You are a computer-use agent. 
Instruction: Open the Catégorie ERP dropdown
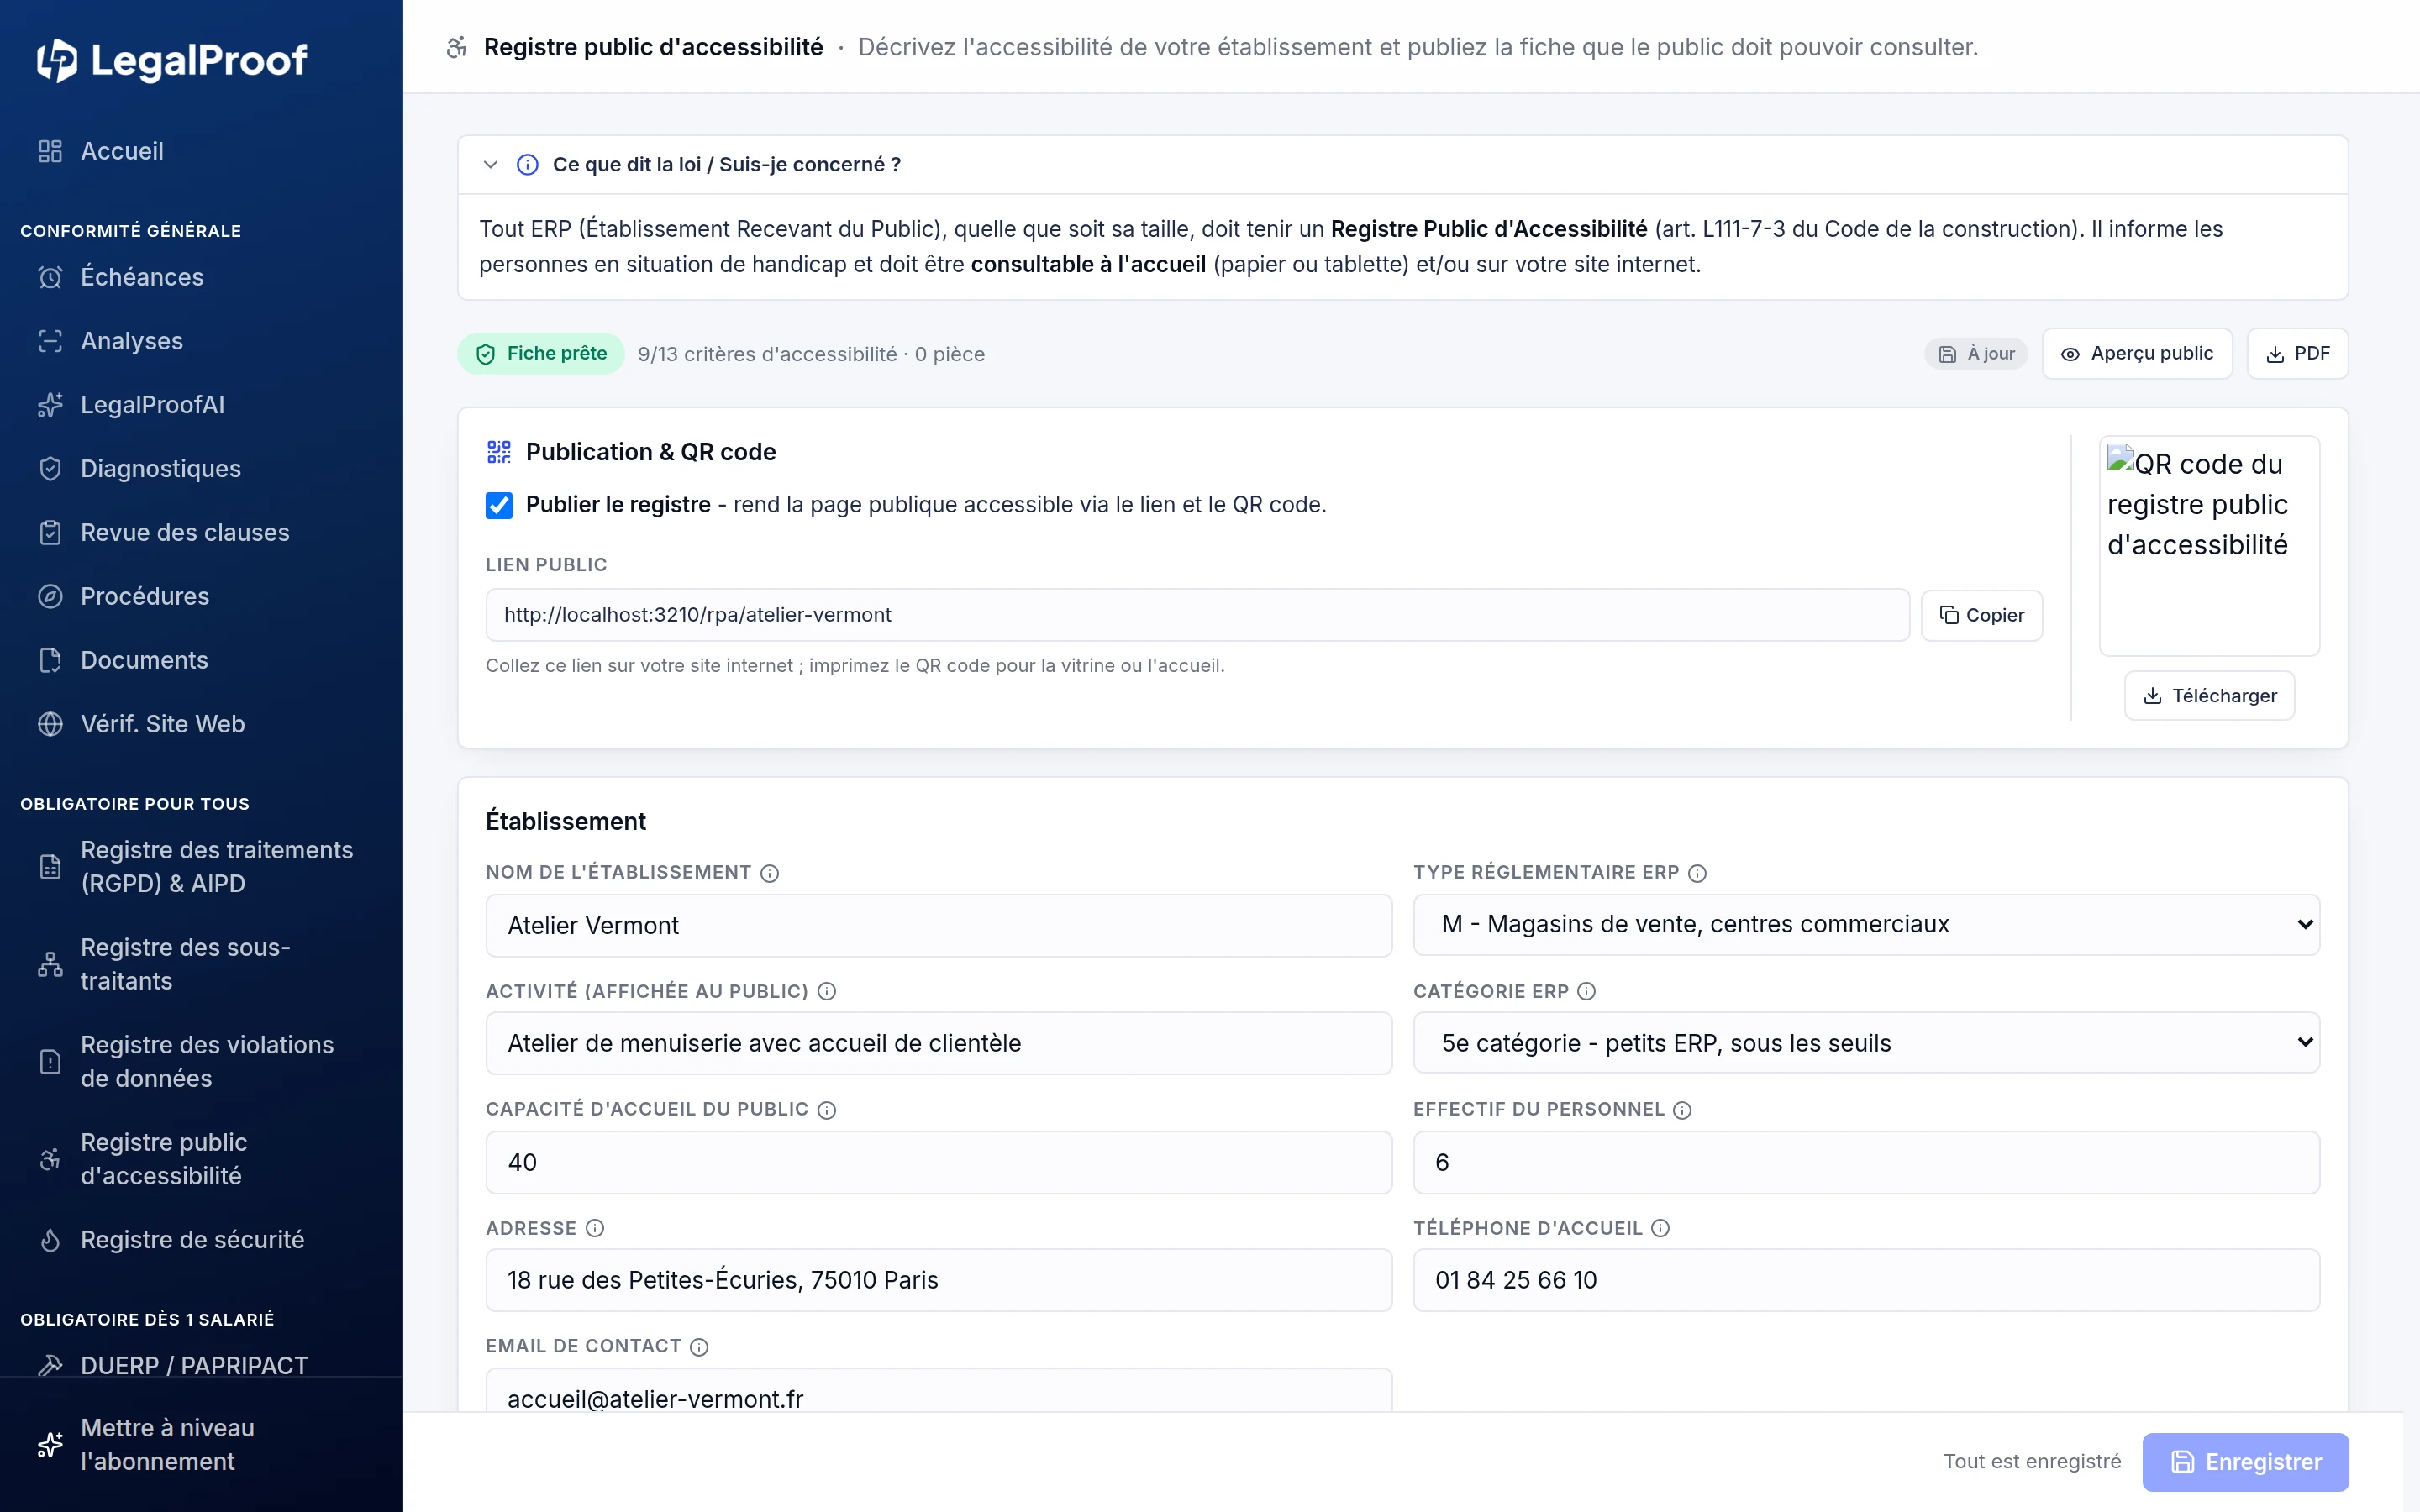(x=1866, y=1043)
